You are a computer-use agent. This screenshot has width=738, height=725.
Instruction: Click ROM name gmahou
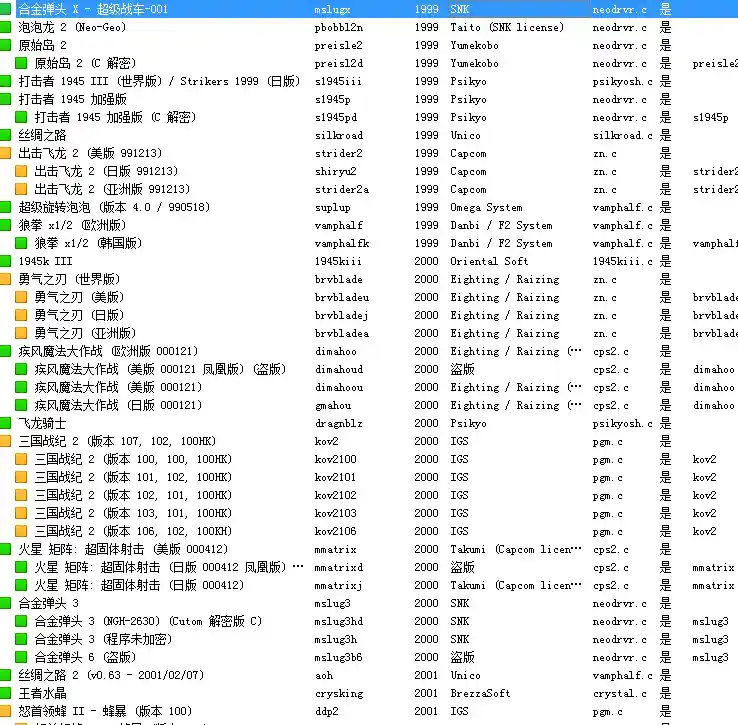(x=333, y=406)
